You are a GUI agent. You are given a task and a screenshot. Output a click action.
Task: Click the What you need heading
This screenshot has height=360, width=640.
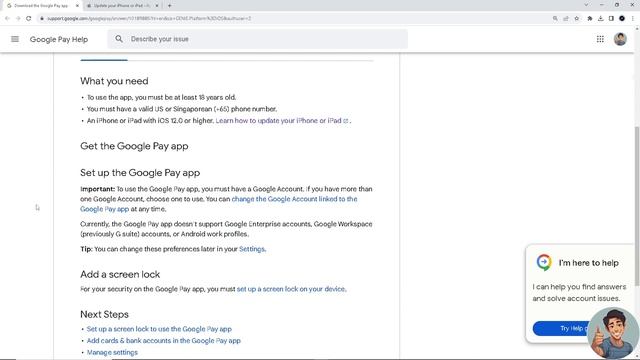point(114,81)
